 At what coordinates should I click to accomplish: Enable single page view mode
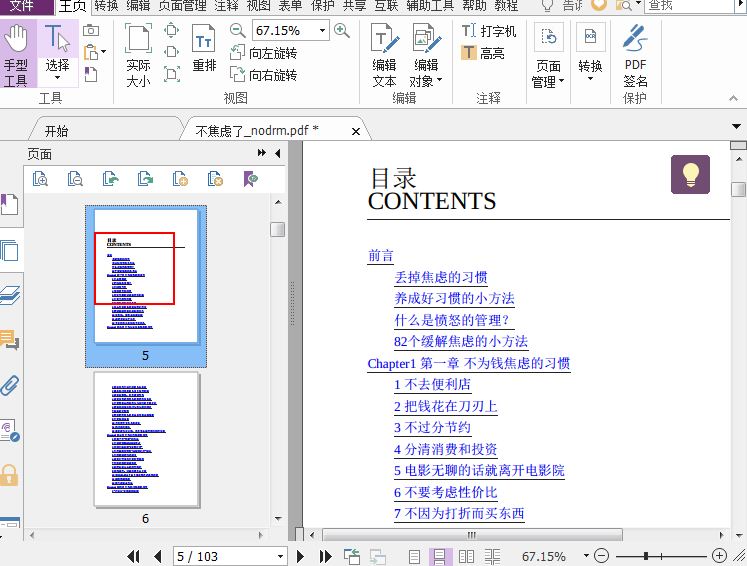click(414, 556)
